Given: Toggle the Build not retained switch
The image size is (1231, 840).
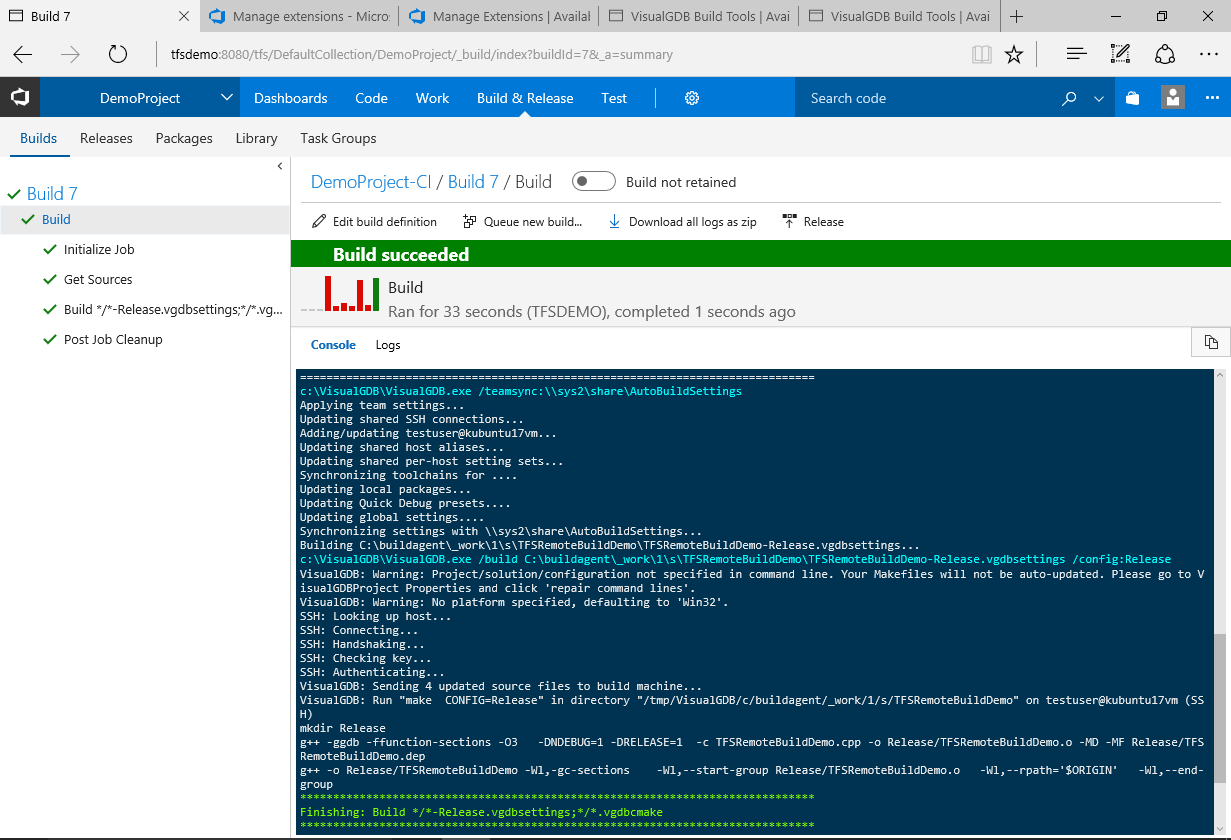Looking at the screenshot, I should (593, 182).
